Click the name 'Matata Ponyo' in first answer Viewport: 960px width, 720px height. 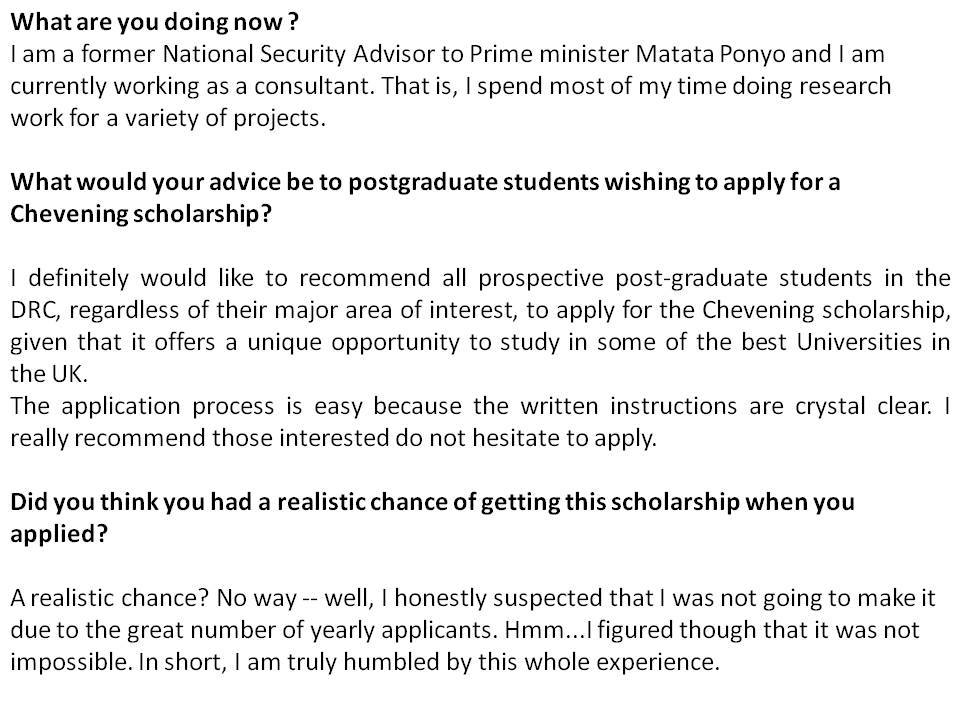pos(710,54)
